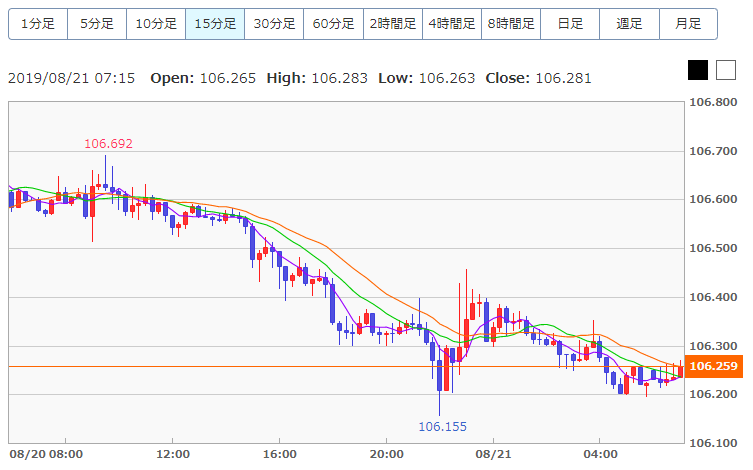Click the active 15分足 tab
The image size is (753, 470).
215,24
